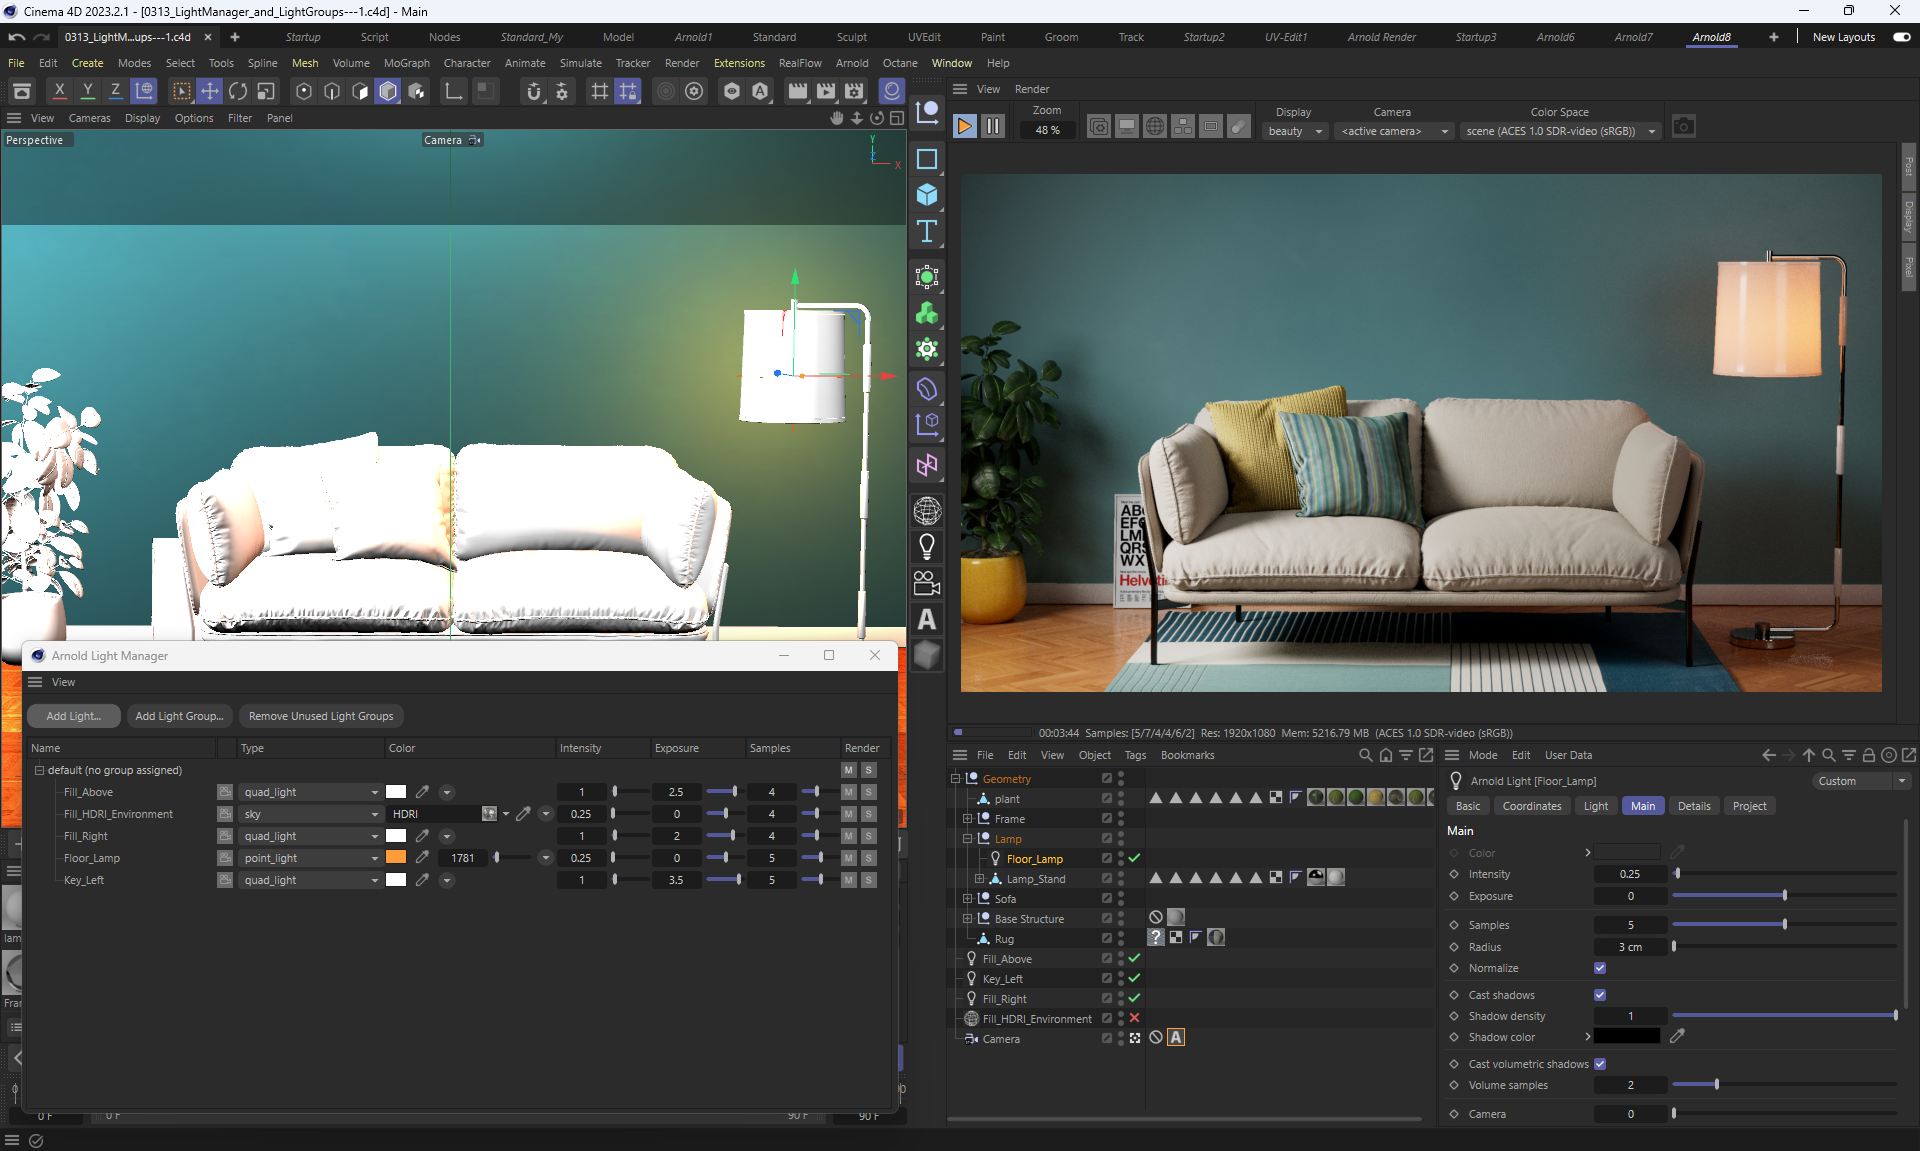The image size is (1920, 1151).
Task: Select the Rotate tool in toolbar
Action: [x=238, y=91]
